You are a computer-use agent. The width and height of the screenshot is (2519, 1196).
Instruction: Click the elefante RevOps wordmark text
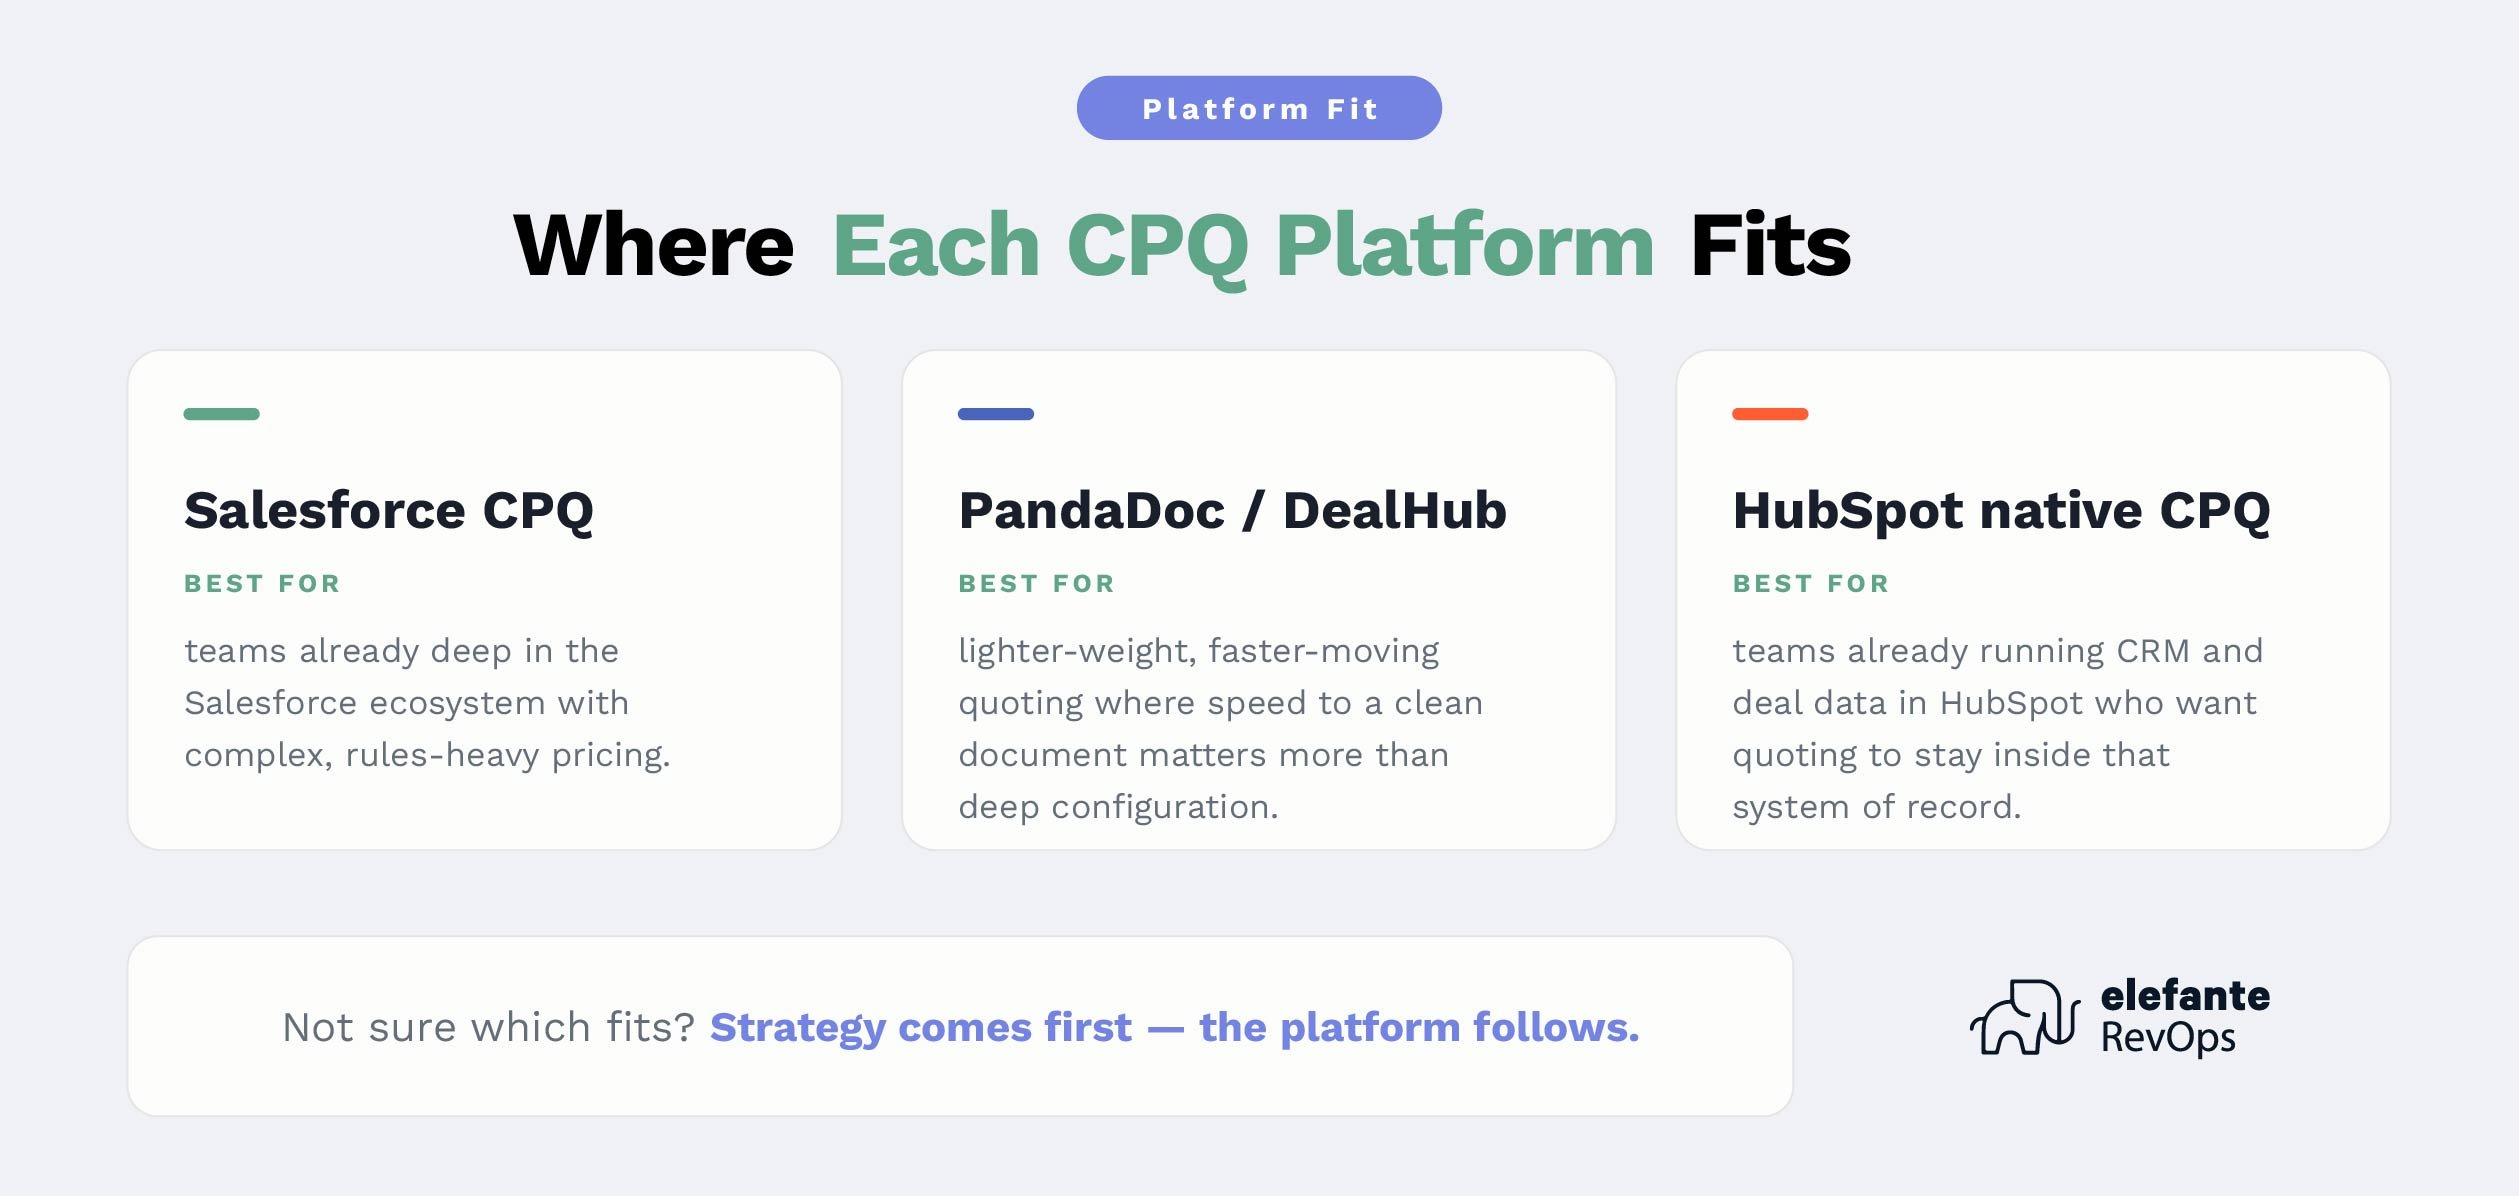pos(2185,1017)
